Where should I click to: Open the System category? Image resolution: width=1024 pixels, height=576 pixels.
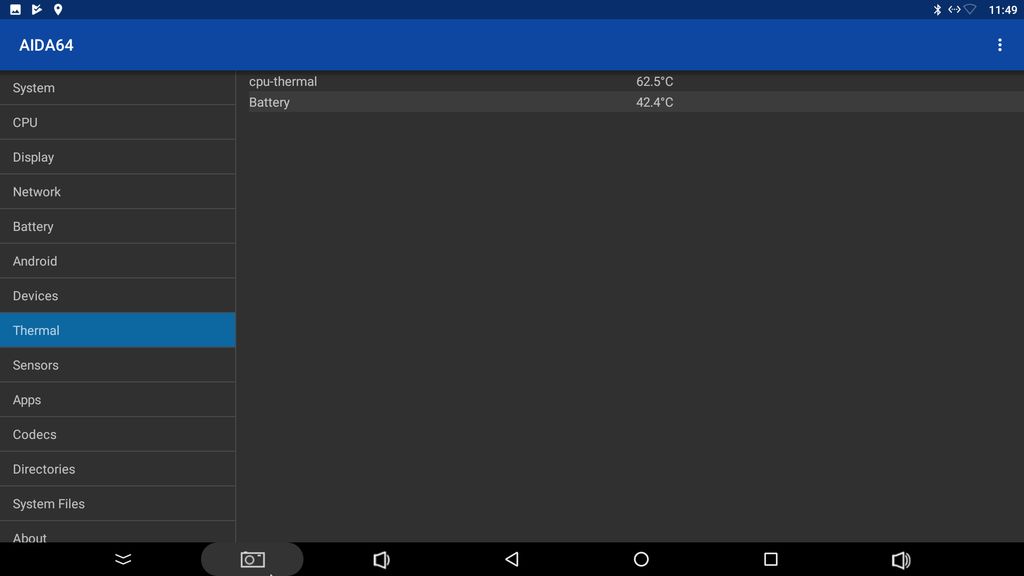click(117, 88)
